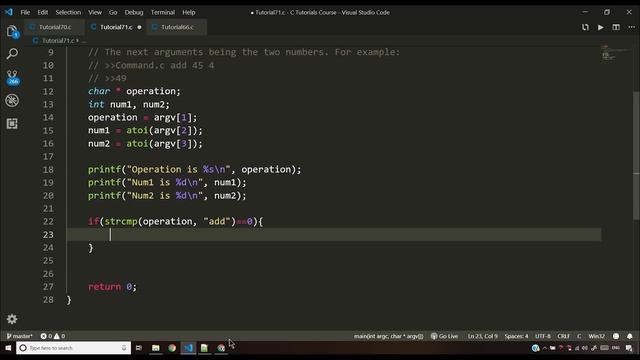This screenshot has width=640, height=360.
Task: Change indentation via Spaces: 4
Action: (x=516, y=336)
